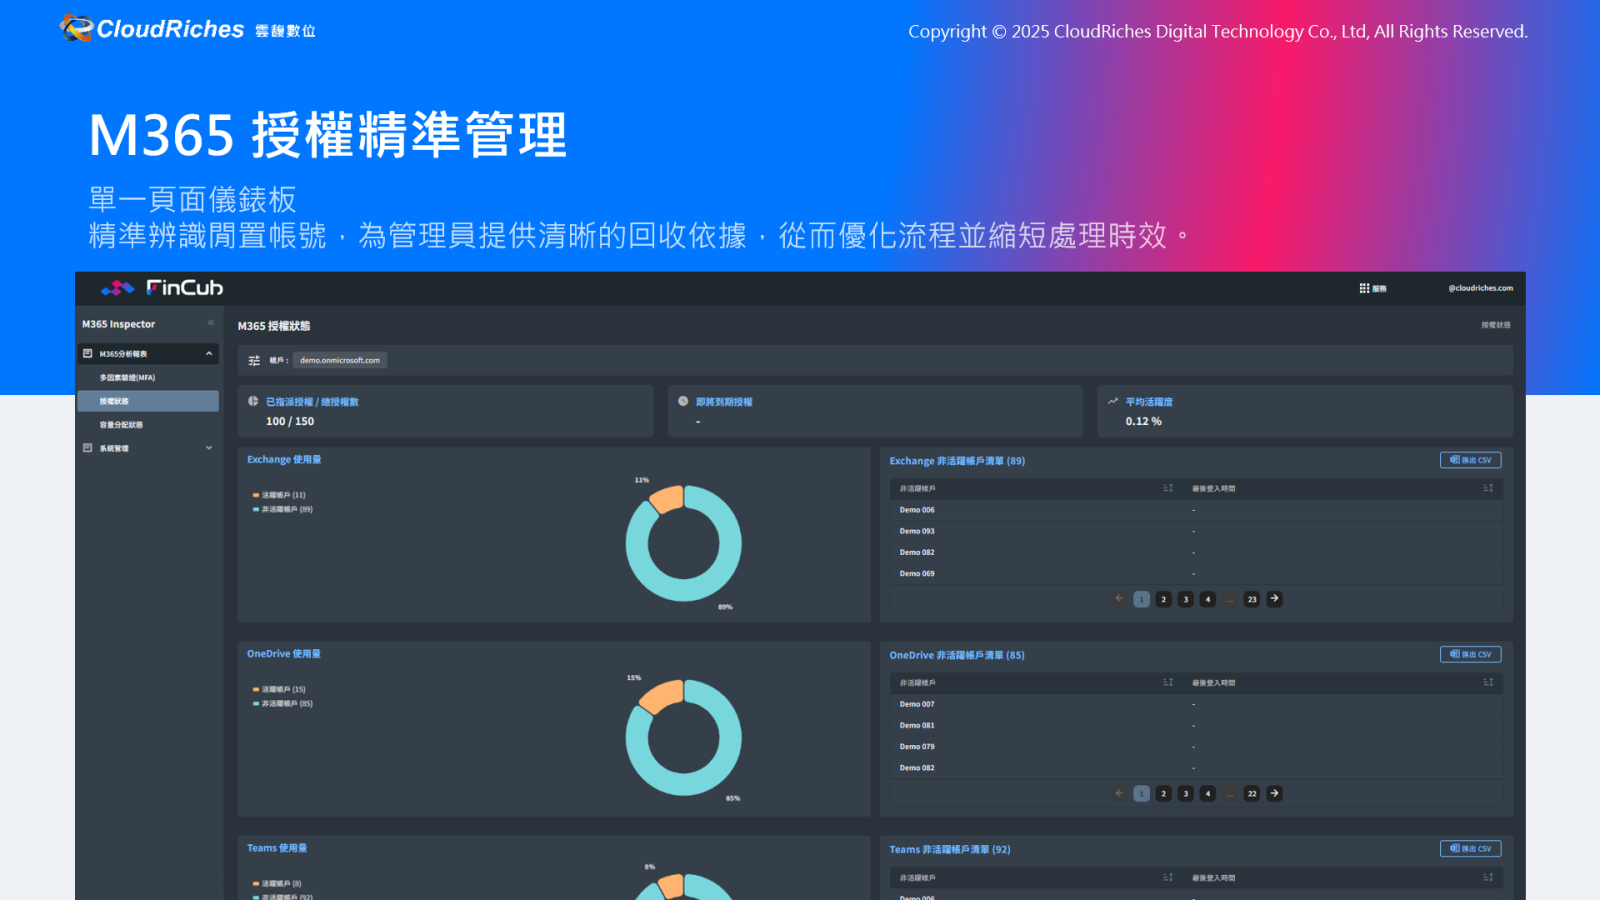The image size is (1600, 900).
Task: Sort the OneDrive list by the 最後登入時間 column icon
Action: click(x=1488, y=682)
